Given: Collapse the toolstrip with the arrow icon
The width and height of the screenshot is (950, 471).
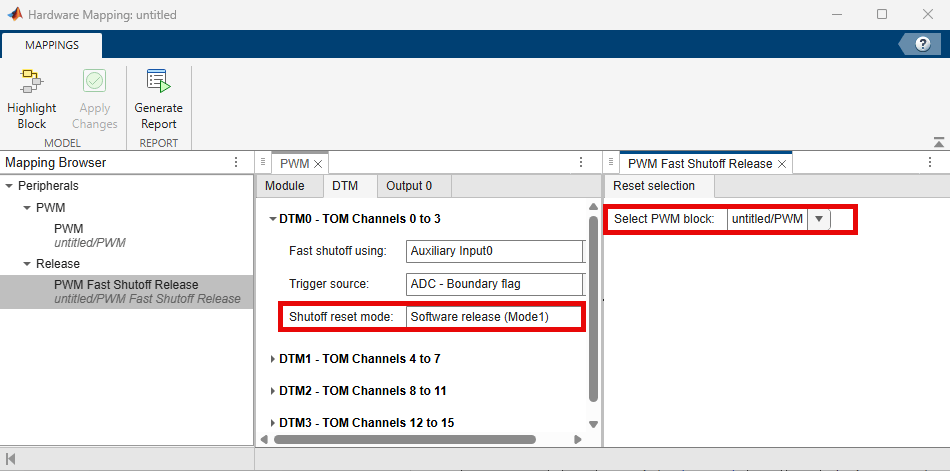Looking at the screenshot, I should coord(938,142).
